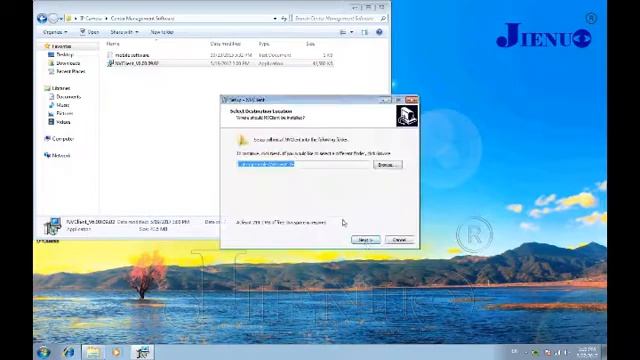Select the mobile software text file
This screenshot has width=640, height=360.
pos(220,55)
